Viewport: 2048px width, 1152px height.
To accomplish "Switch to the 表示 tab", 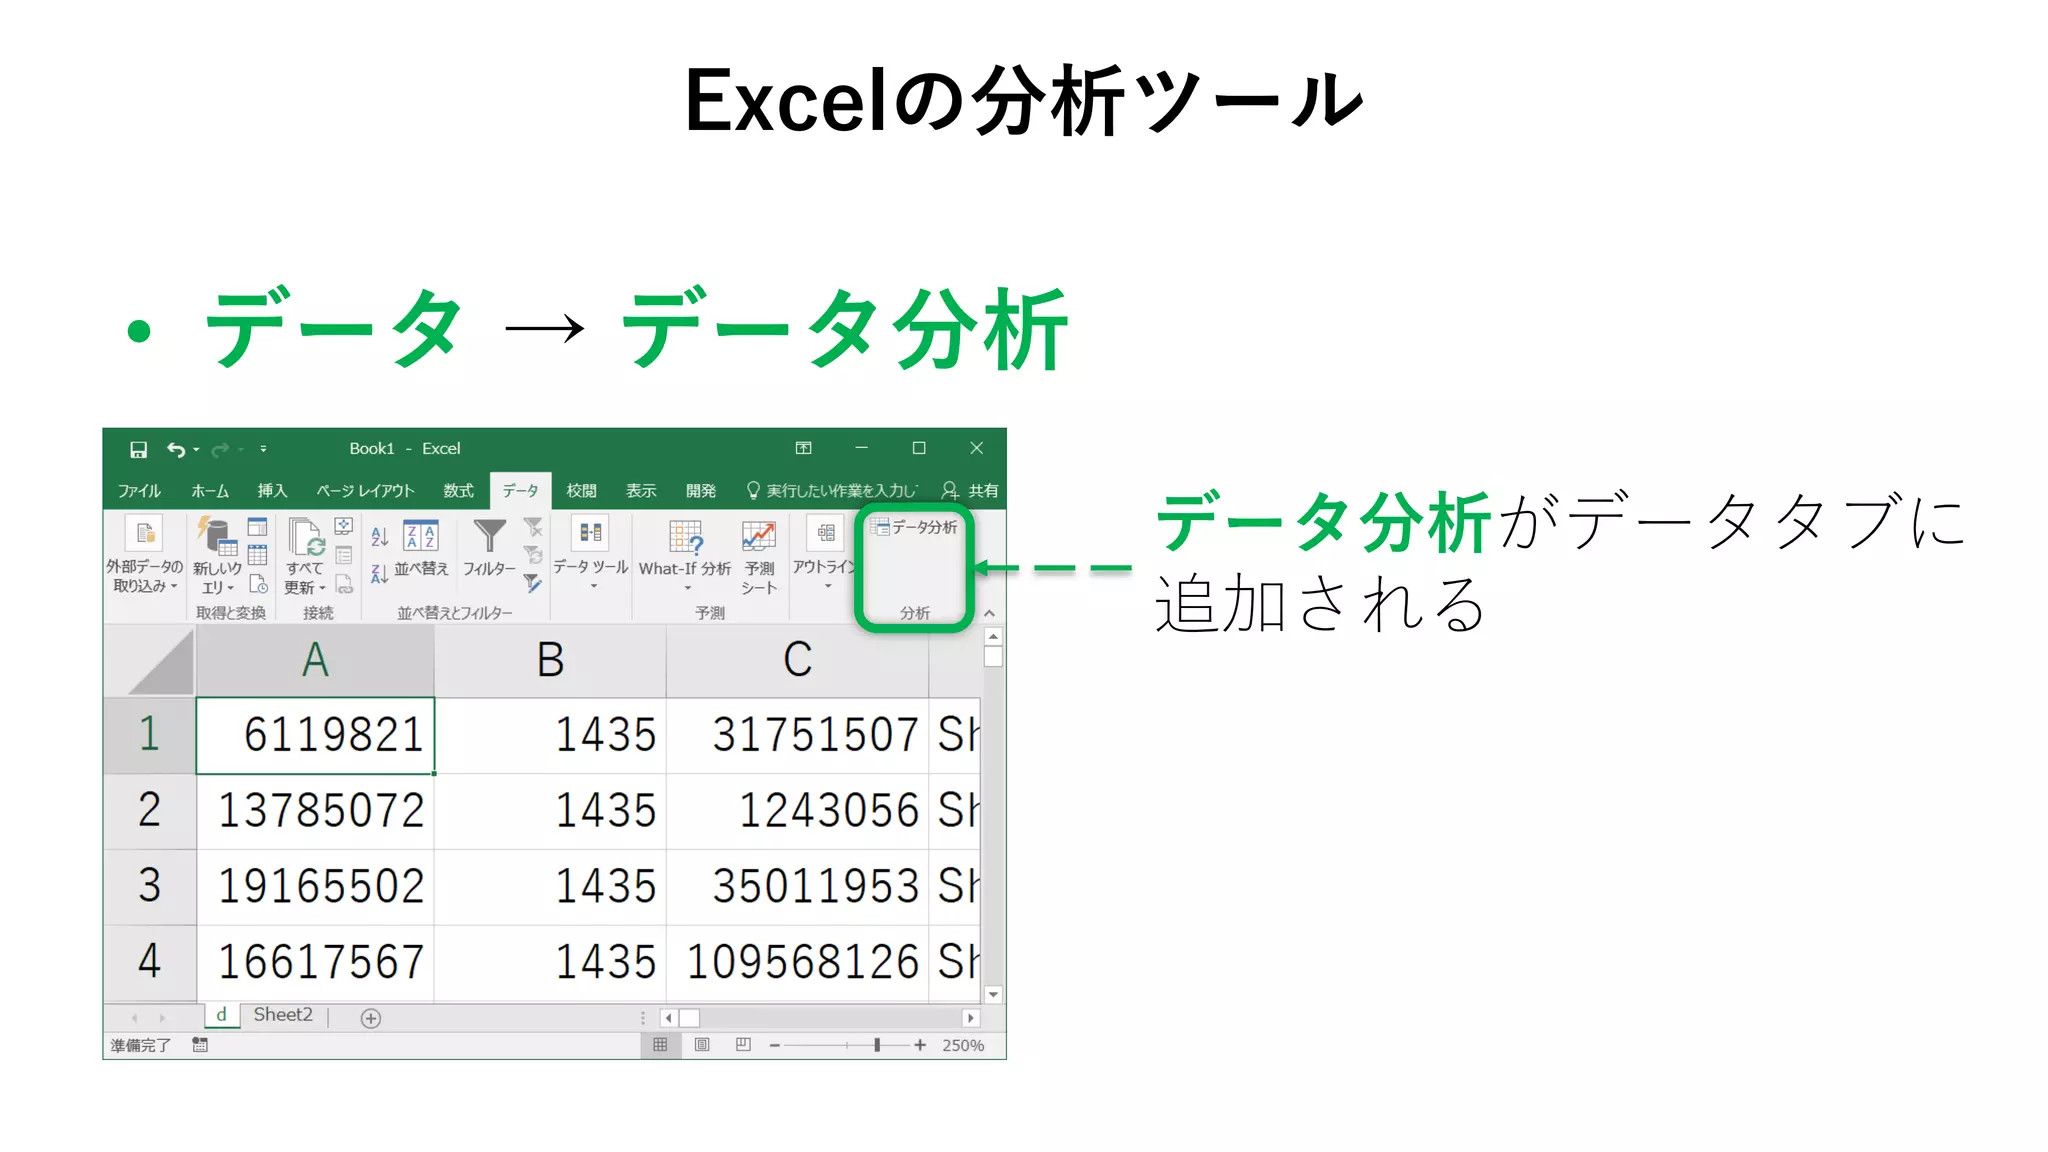I will tap(641, 491).
